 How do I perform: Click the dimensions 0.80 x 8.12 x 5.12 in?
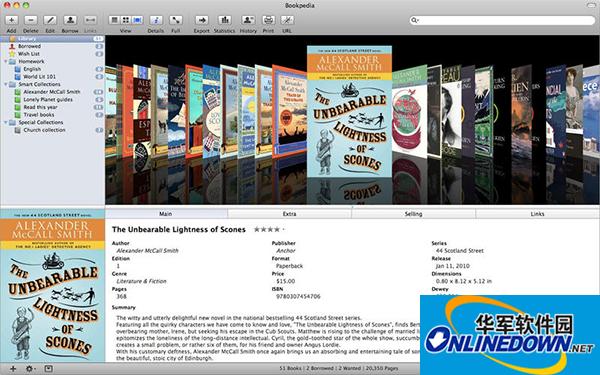click(464, 281)
